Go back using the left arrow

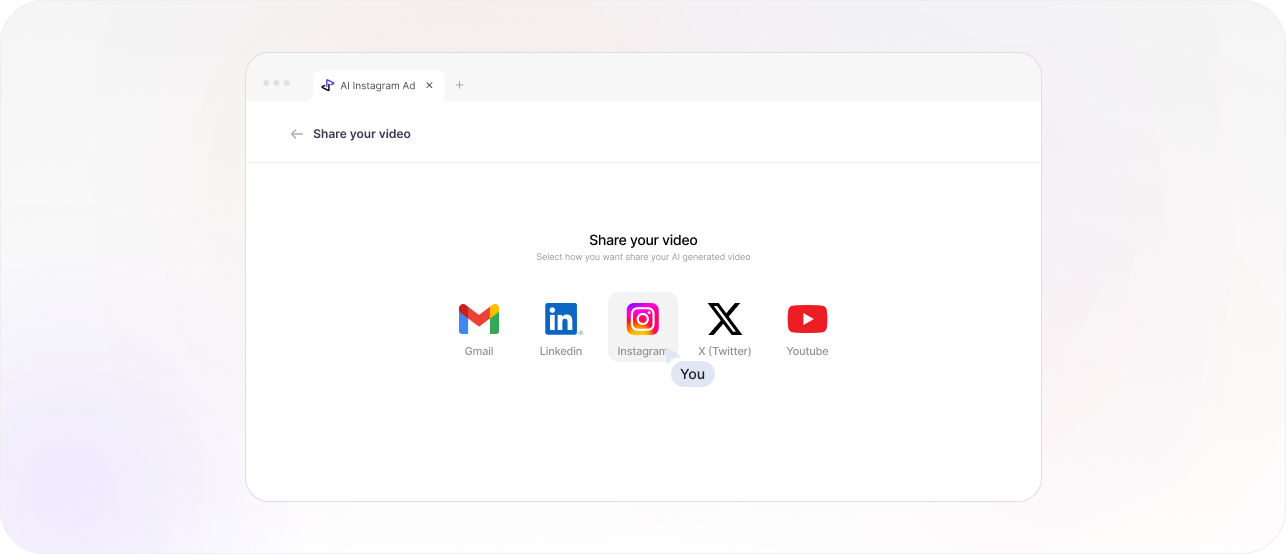point(296,134)
